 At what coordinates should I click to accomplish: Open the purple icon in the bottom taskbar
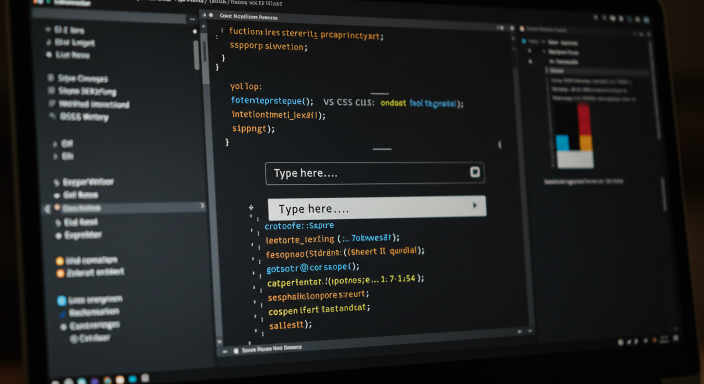click(95, 381)
